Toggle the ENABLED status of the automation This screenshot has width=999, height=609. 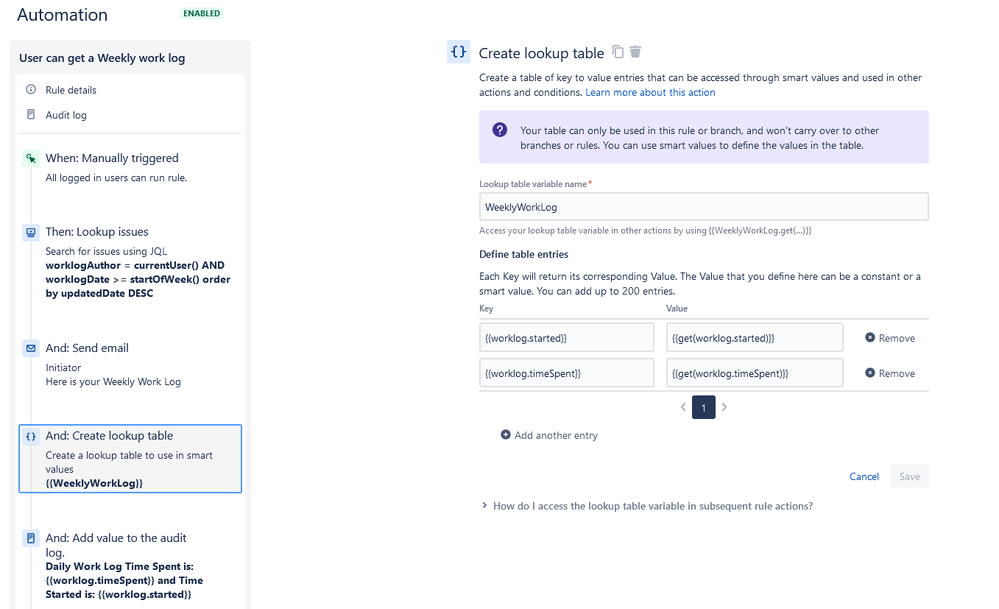[200, 13]
